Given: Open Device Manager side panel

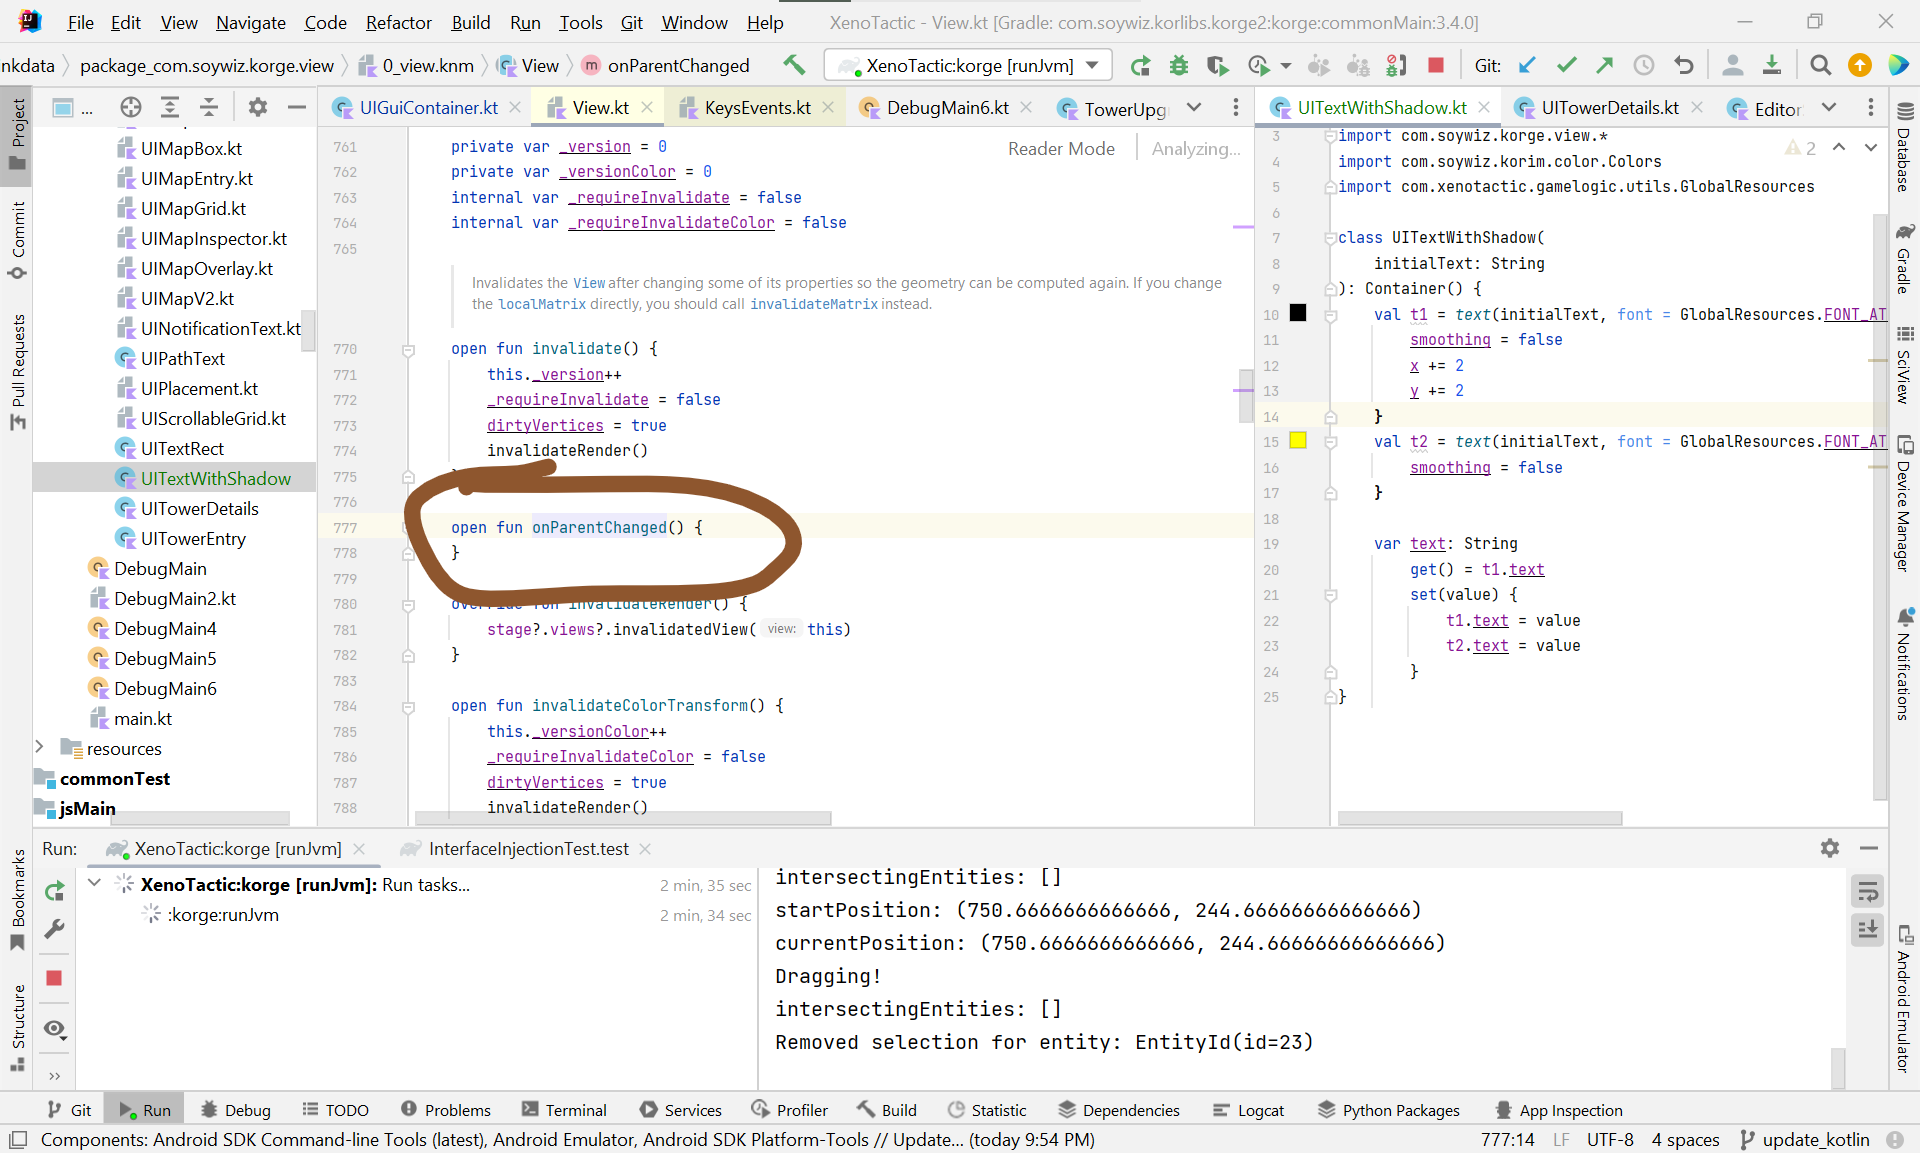Looking at the screenshot, I should [1904, 504].
